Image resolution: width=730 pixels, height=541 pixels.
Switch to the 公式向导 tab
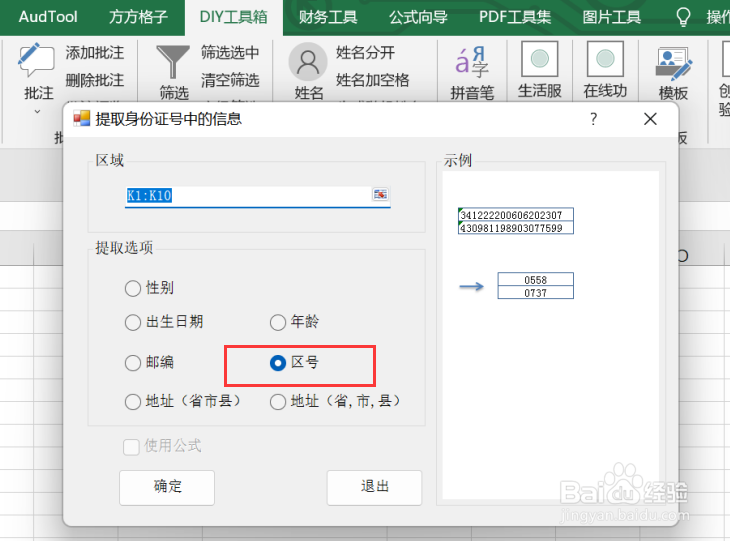pyautogui.click(x=418, y=17)
